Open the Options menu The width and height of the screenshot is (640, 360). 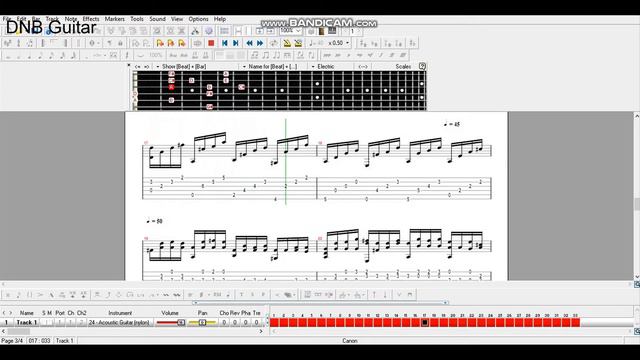198,19
